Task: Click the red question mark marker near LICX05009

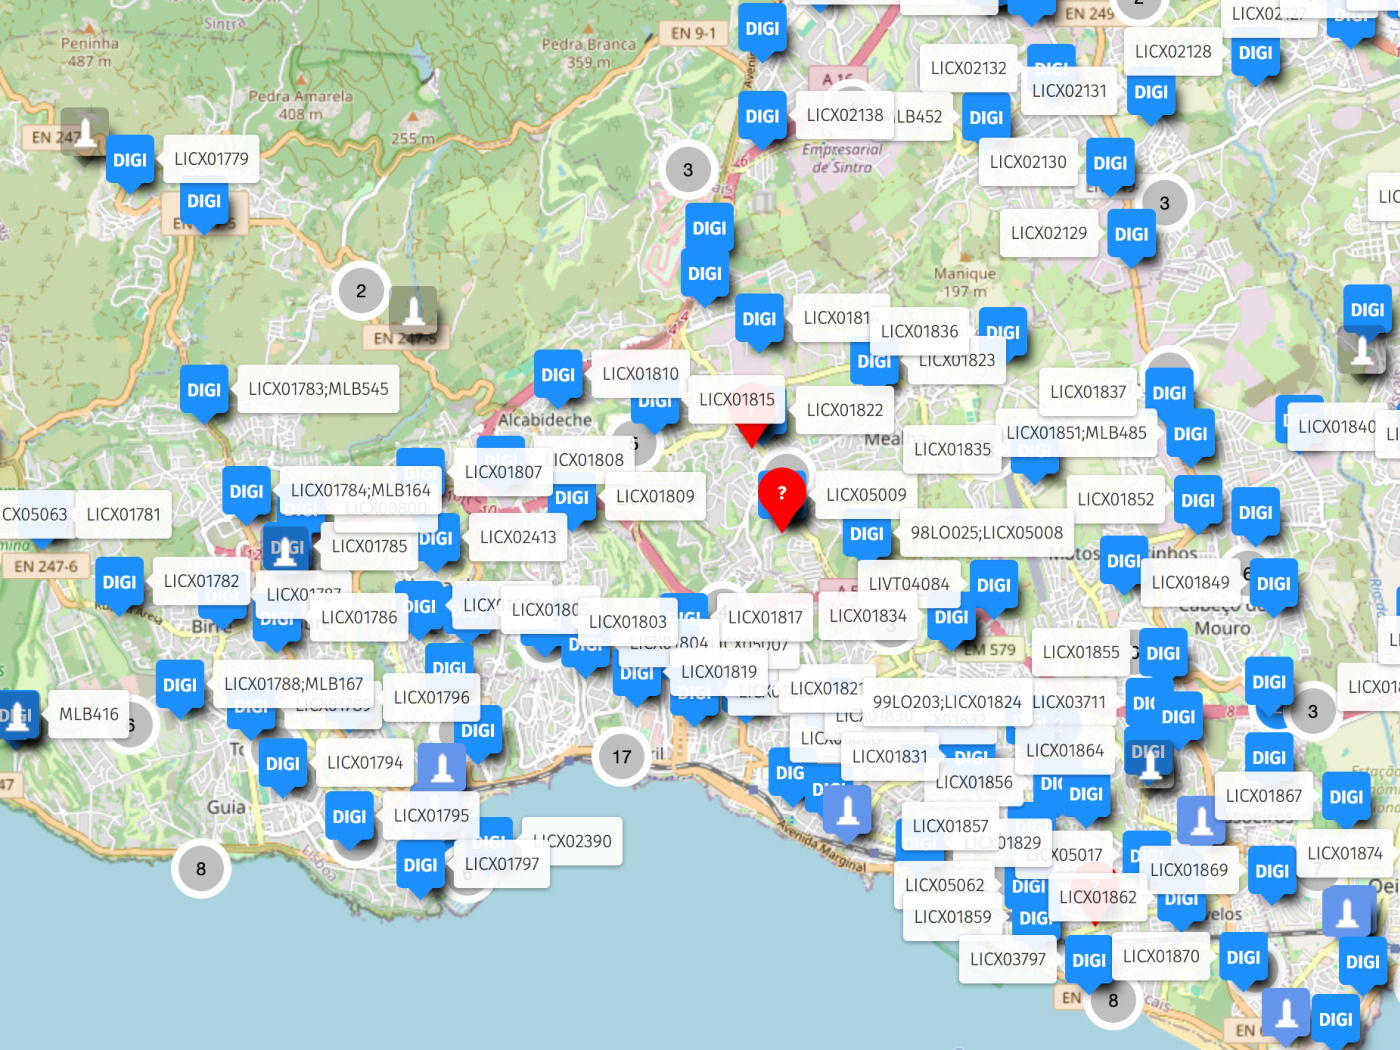Action: click(783, 493)
